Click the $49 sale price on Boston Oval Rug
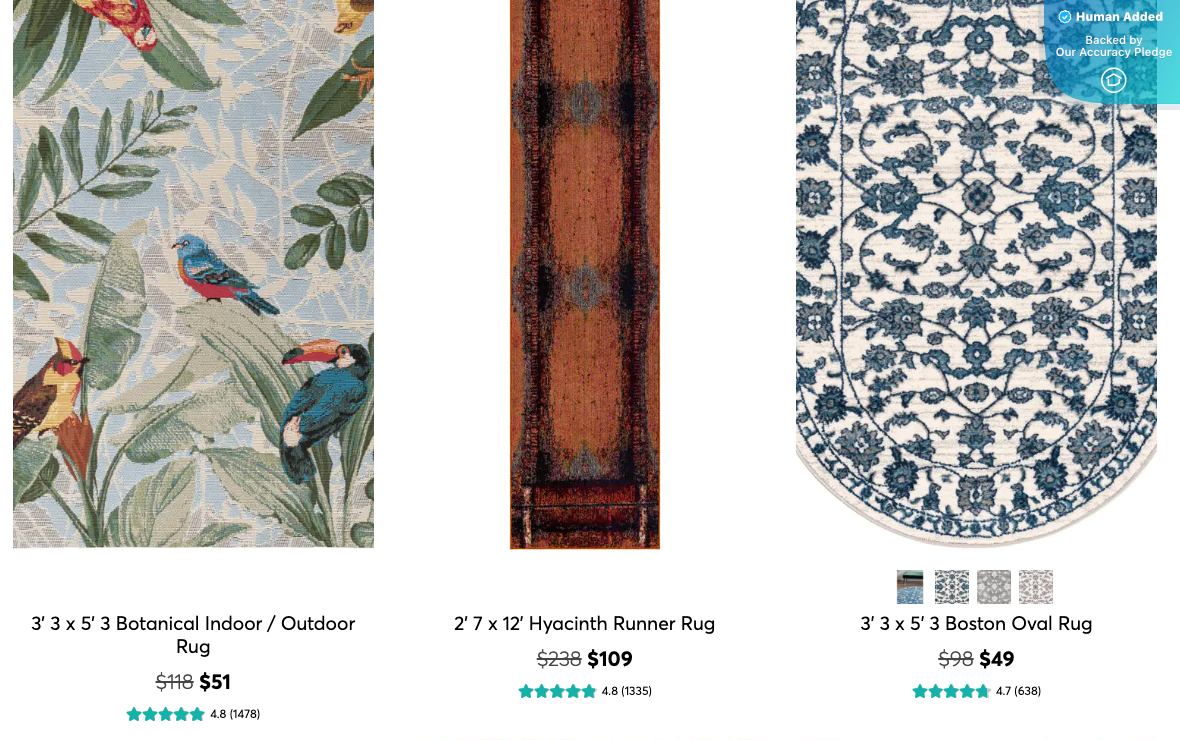The height and width of the screenshot is (740, 1180). click(997, 659)
